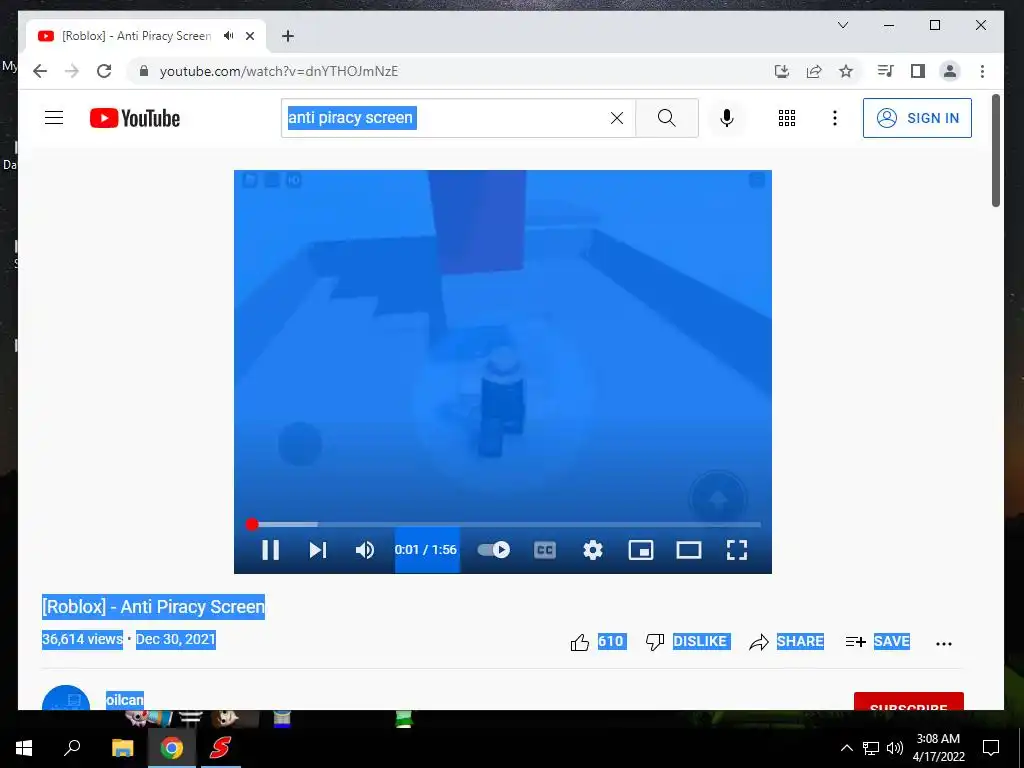1024x768 pixels.
Task: Go forward in Chrome
Action: [x=72, y=71]
